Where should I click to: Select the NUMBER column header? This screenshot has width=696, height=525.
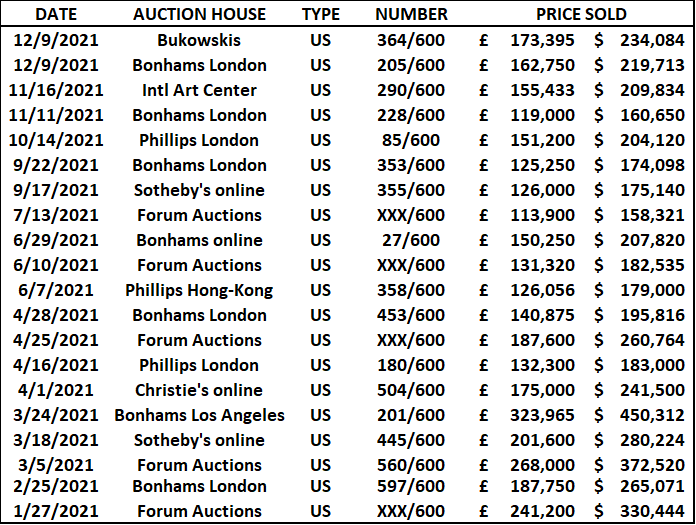411,14
